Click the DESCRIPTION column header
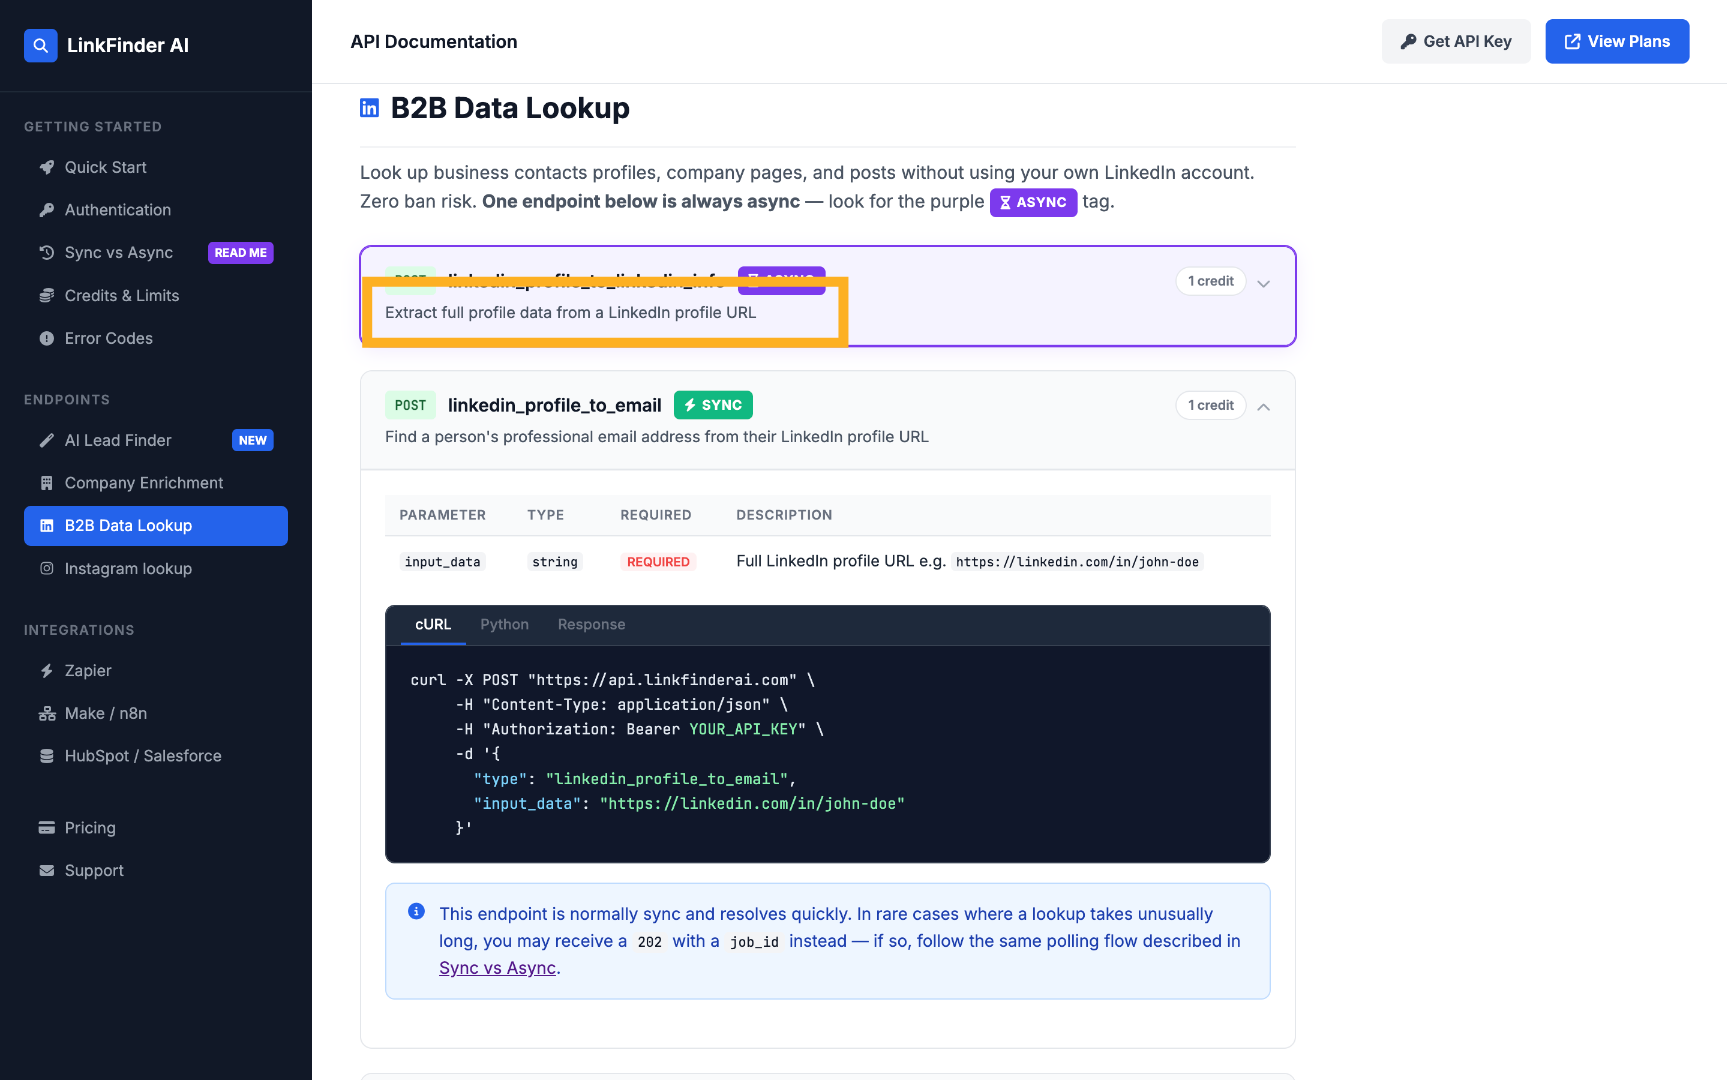This screenshot has height=1080, width=1727. (x=785, y=515)
